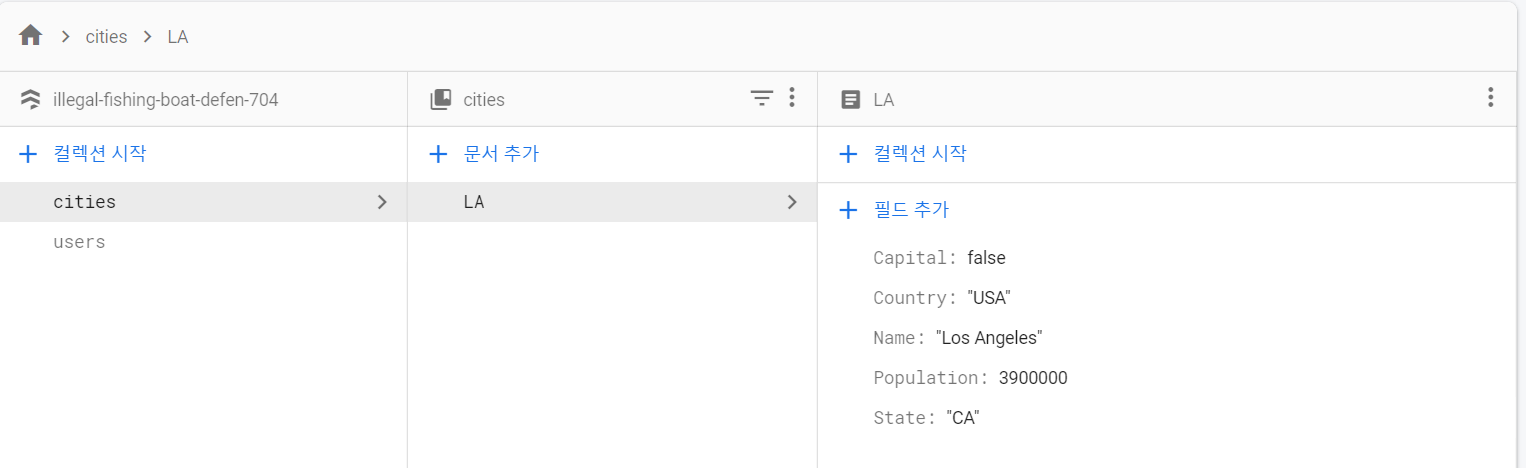Click the Country field value "USA"

990,298
